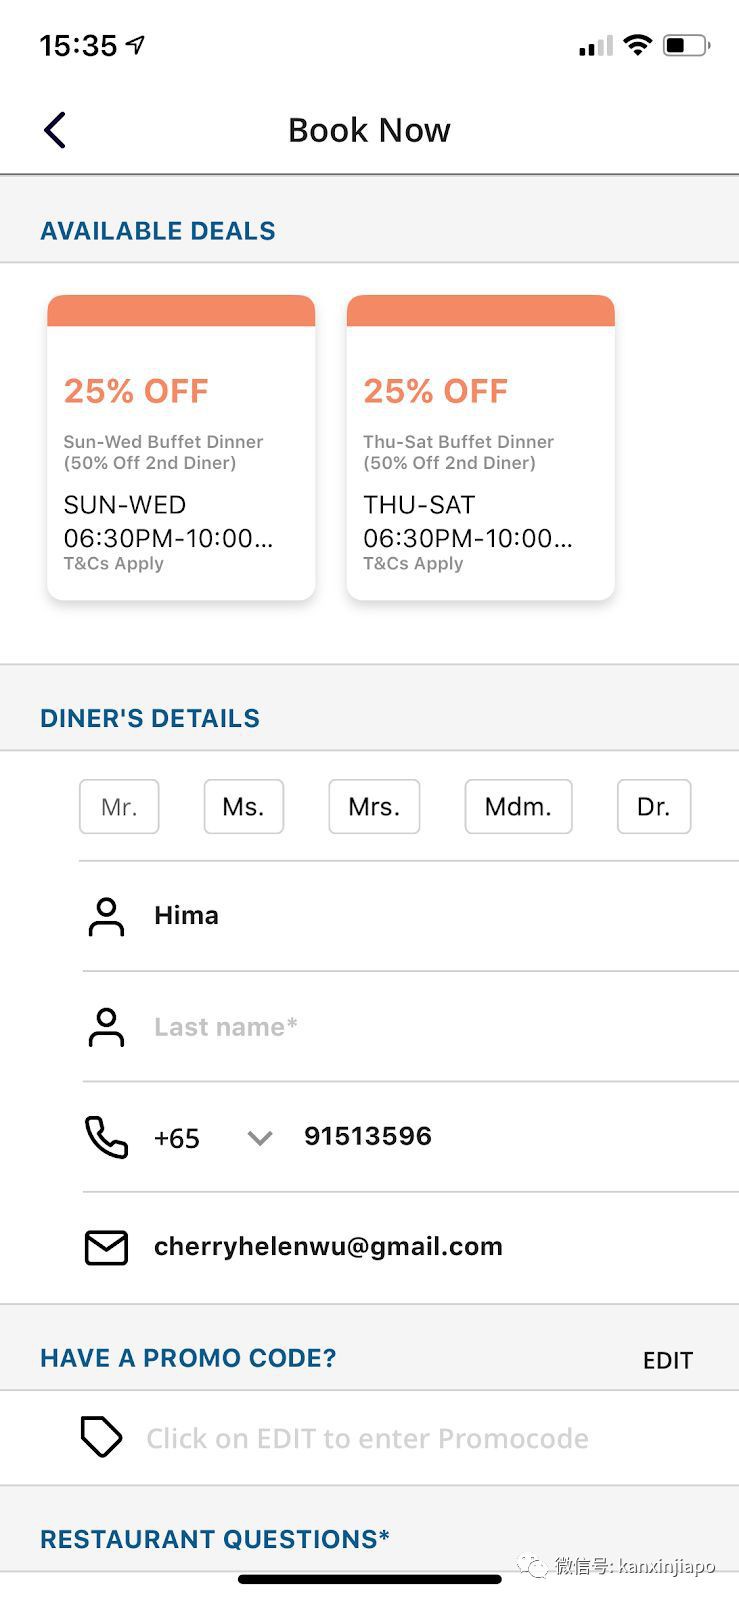Image resolution: width=739 pixels, height=1600 pixels.
Task: Select the Mr. title option
Action: click(119, 807)
